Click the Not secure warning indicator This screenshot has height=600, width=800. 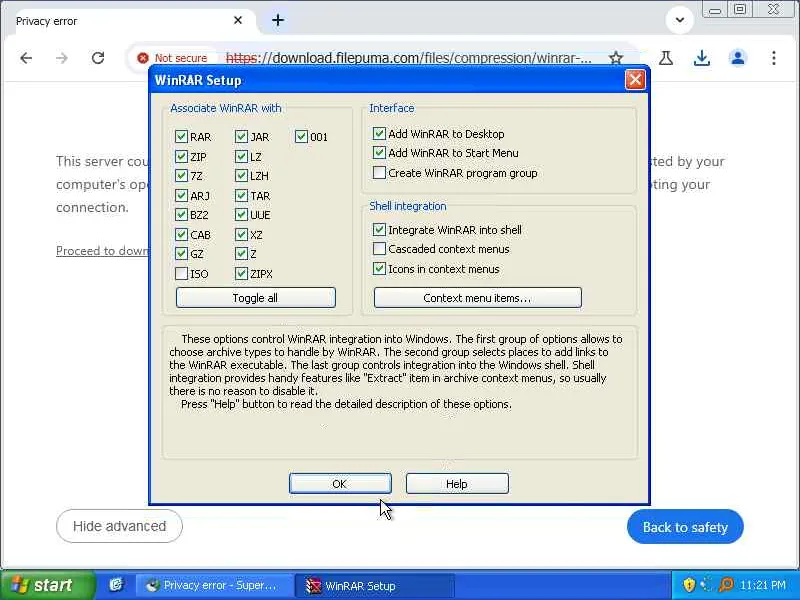[172, 58]
